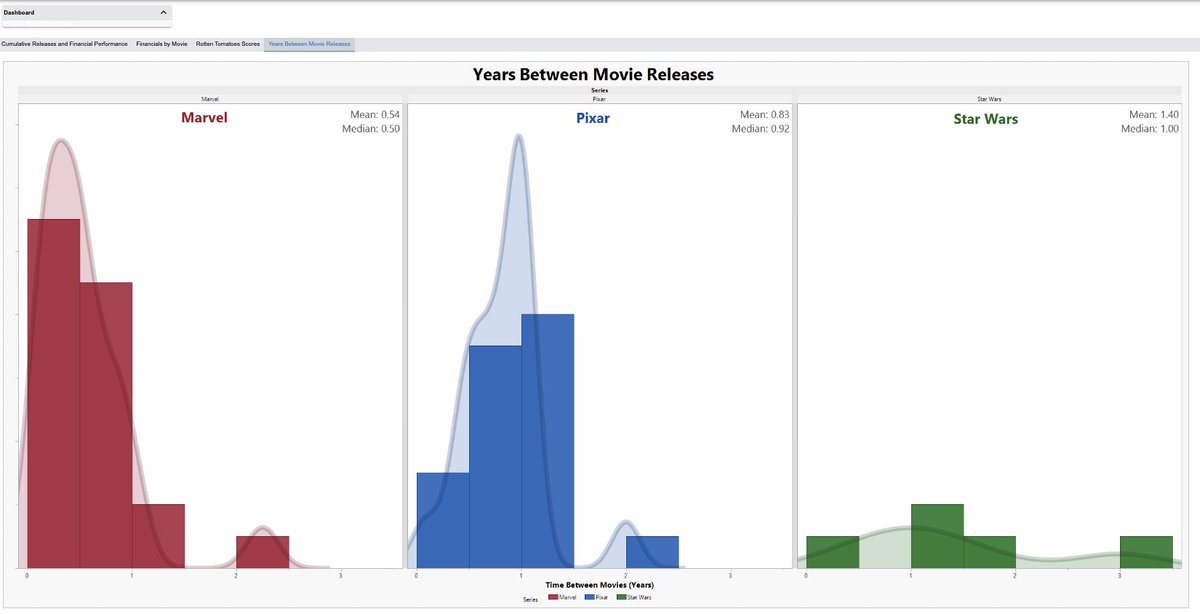Click the 'Dashboard' panel title
This screenshot has width=1200, height=614.
(19, 12)
